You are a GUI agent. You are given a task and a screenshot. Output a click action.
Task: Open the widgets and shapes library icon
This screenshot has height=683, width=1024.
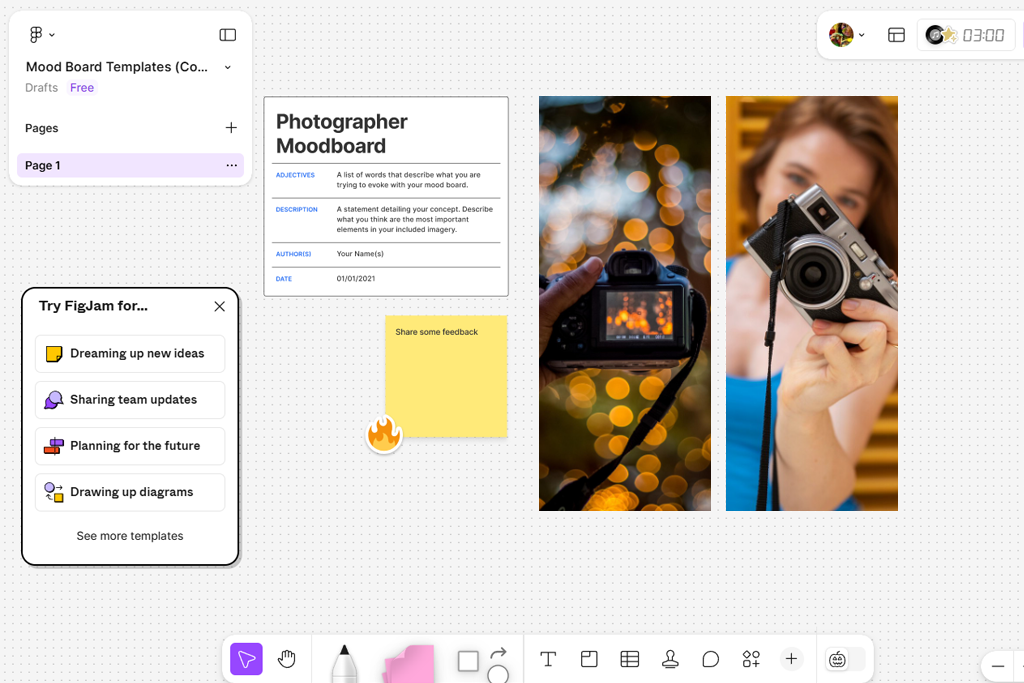751,659
